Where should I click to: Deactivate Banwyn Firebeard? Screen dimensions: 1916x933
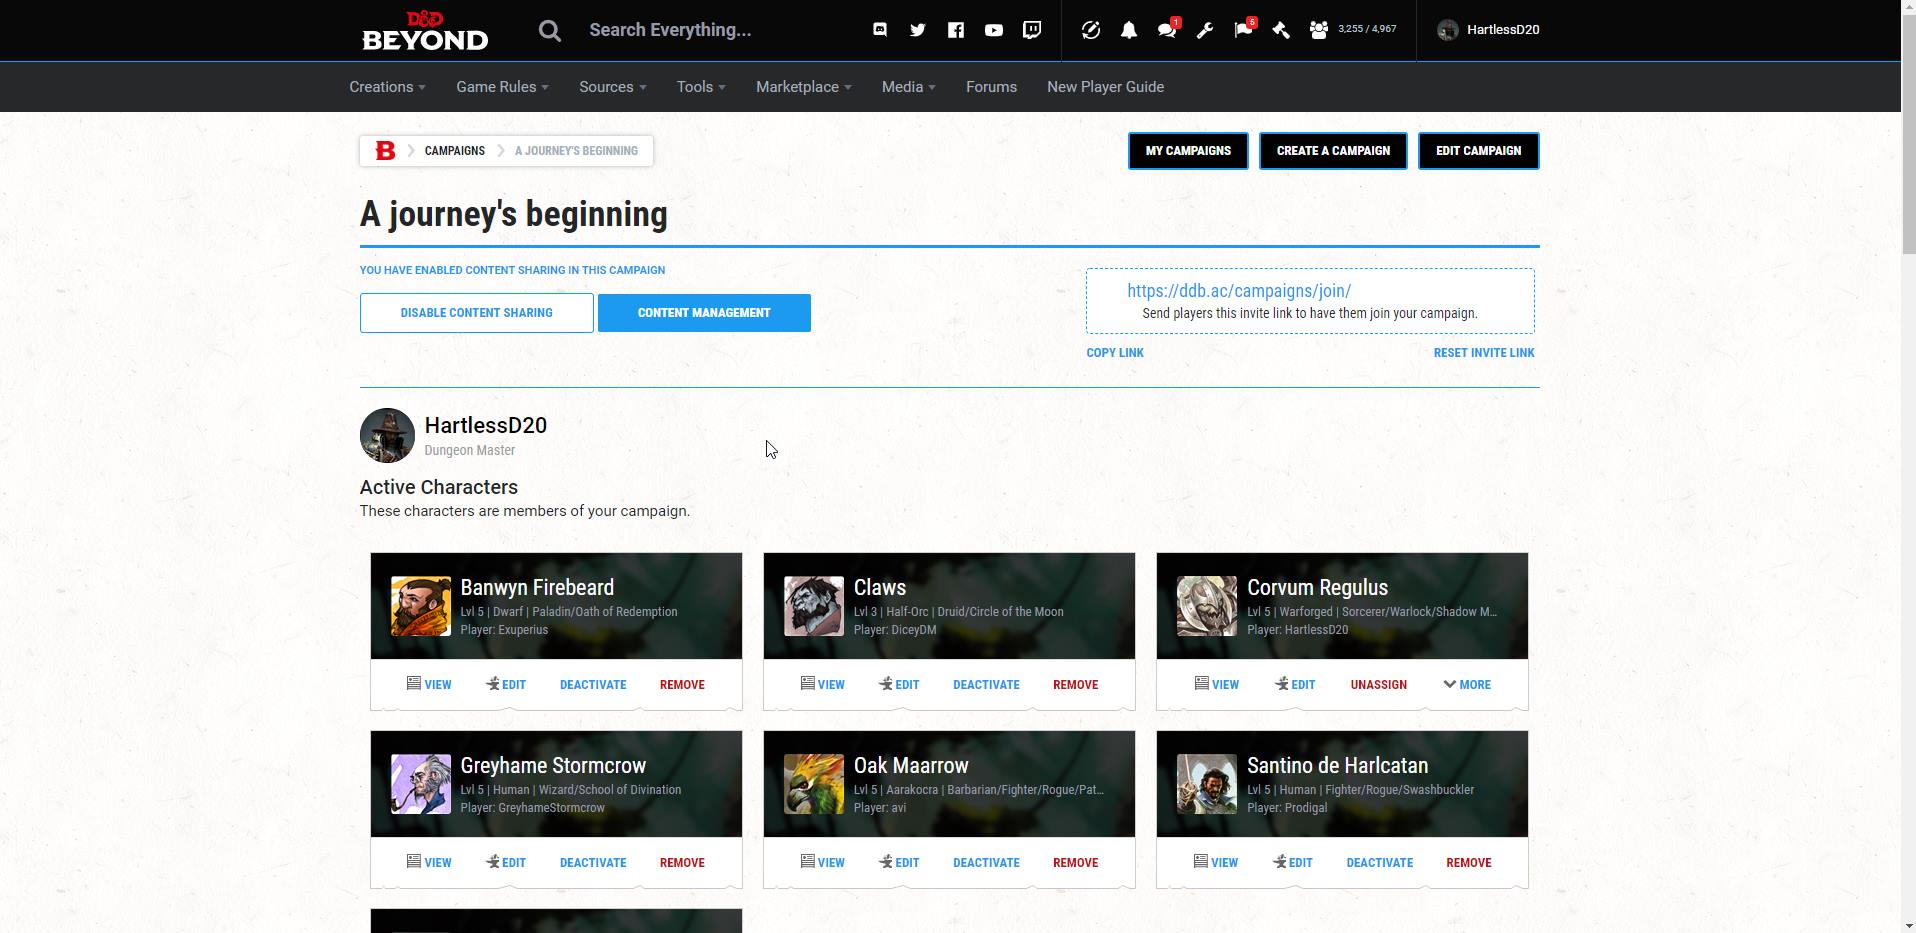click(x=593, y=685)
